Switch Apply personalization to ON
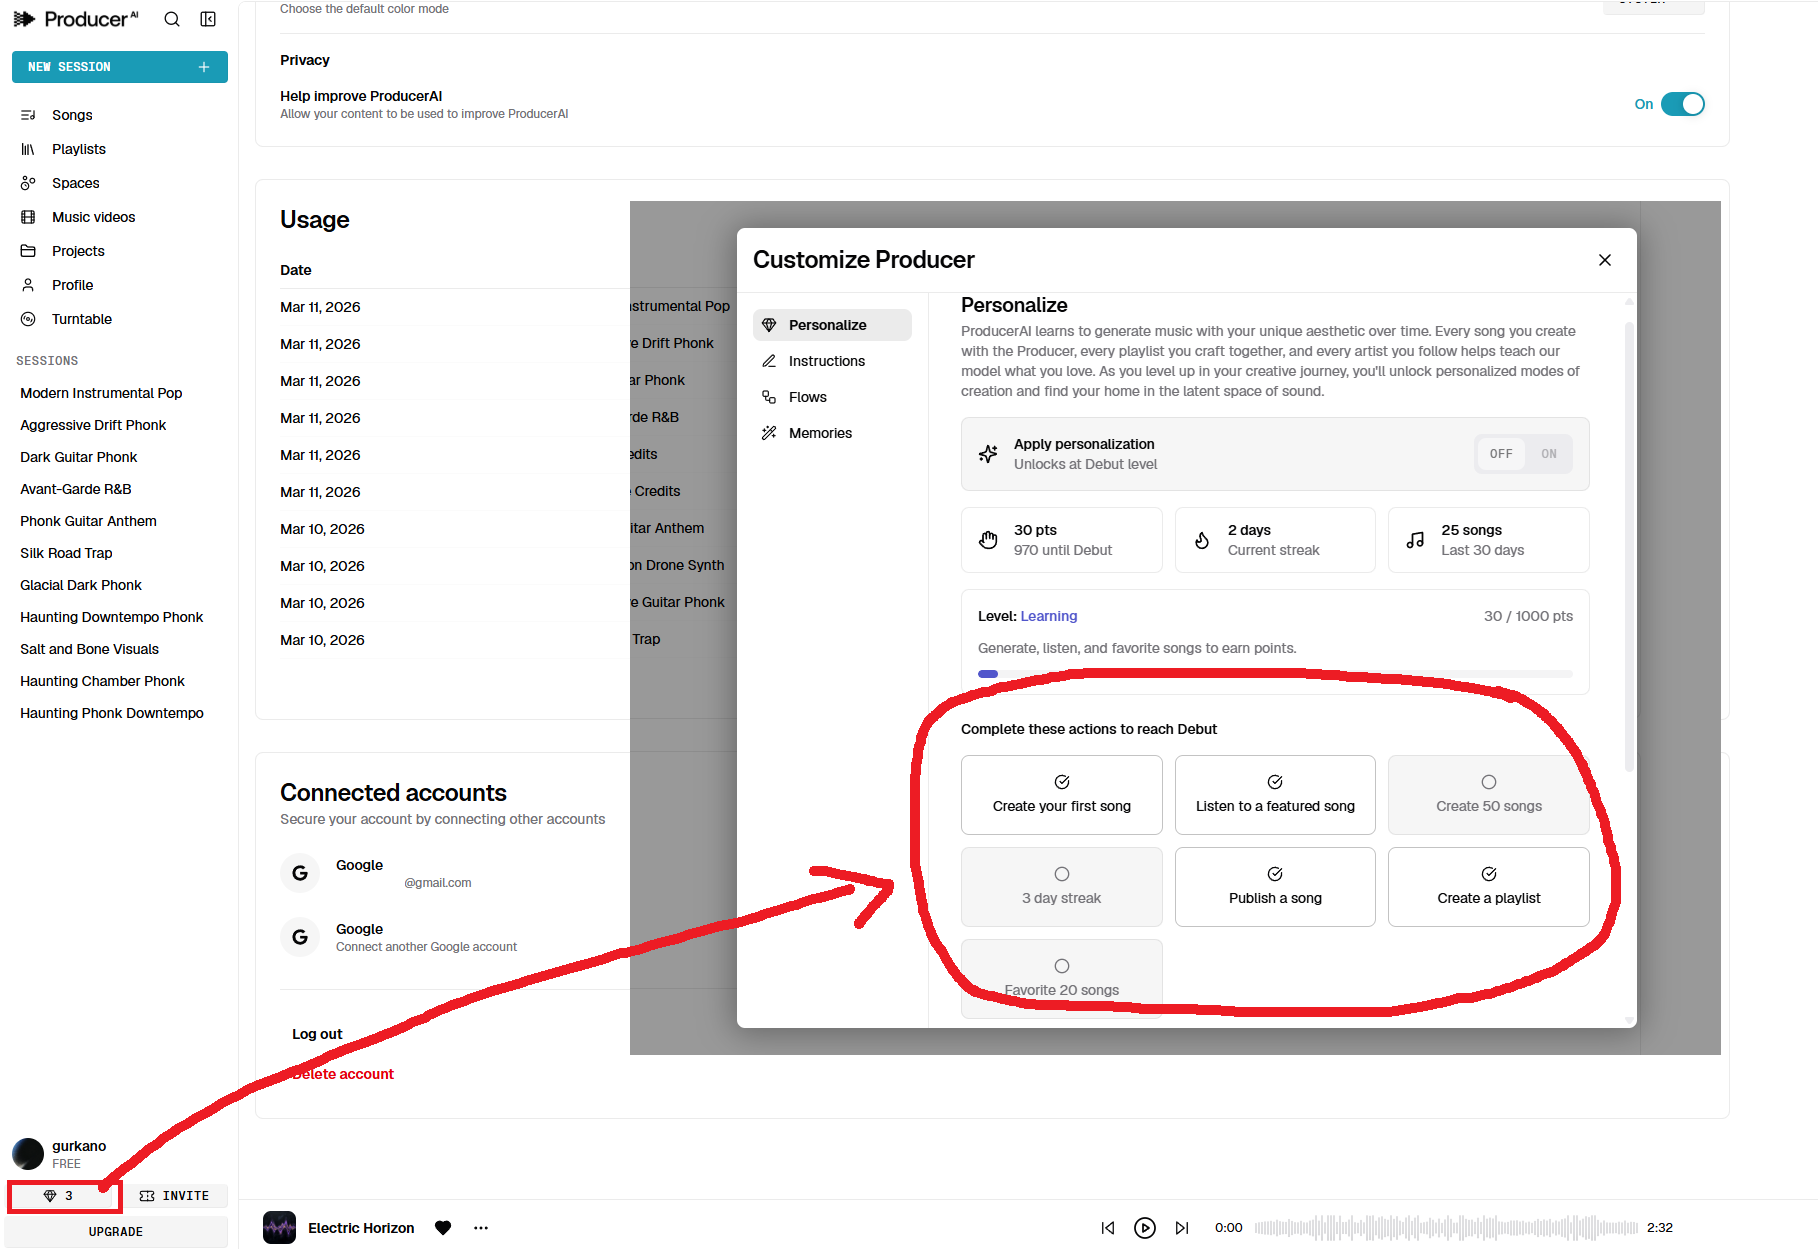This screenshot has height=1249, width=1818. [1549, 454]
